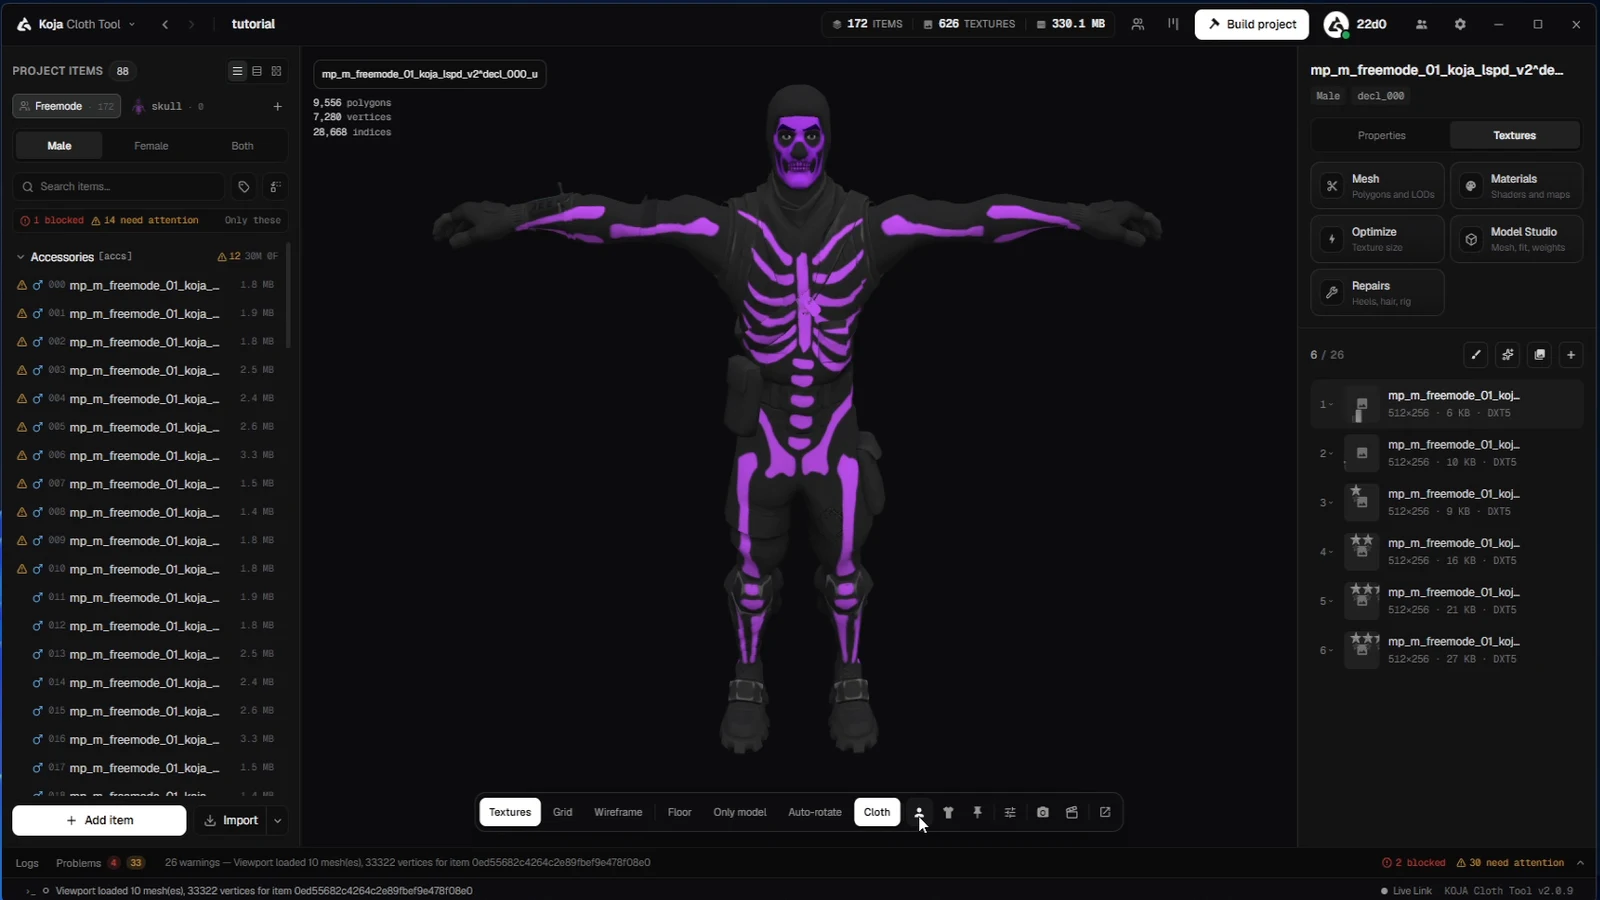This screenshot has width=1600, height=900.
Task: Collapse the Accessories group
Action: click(20, 257)
